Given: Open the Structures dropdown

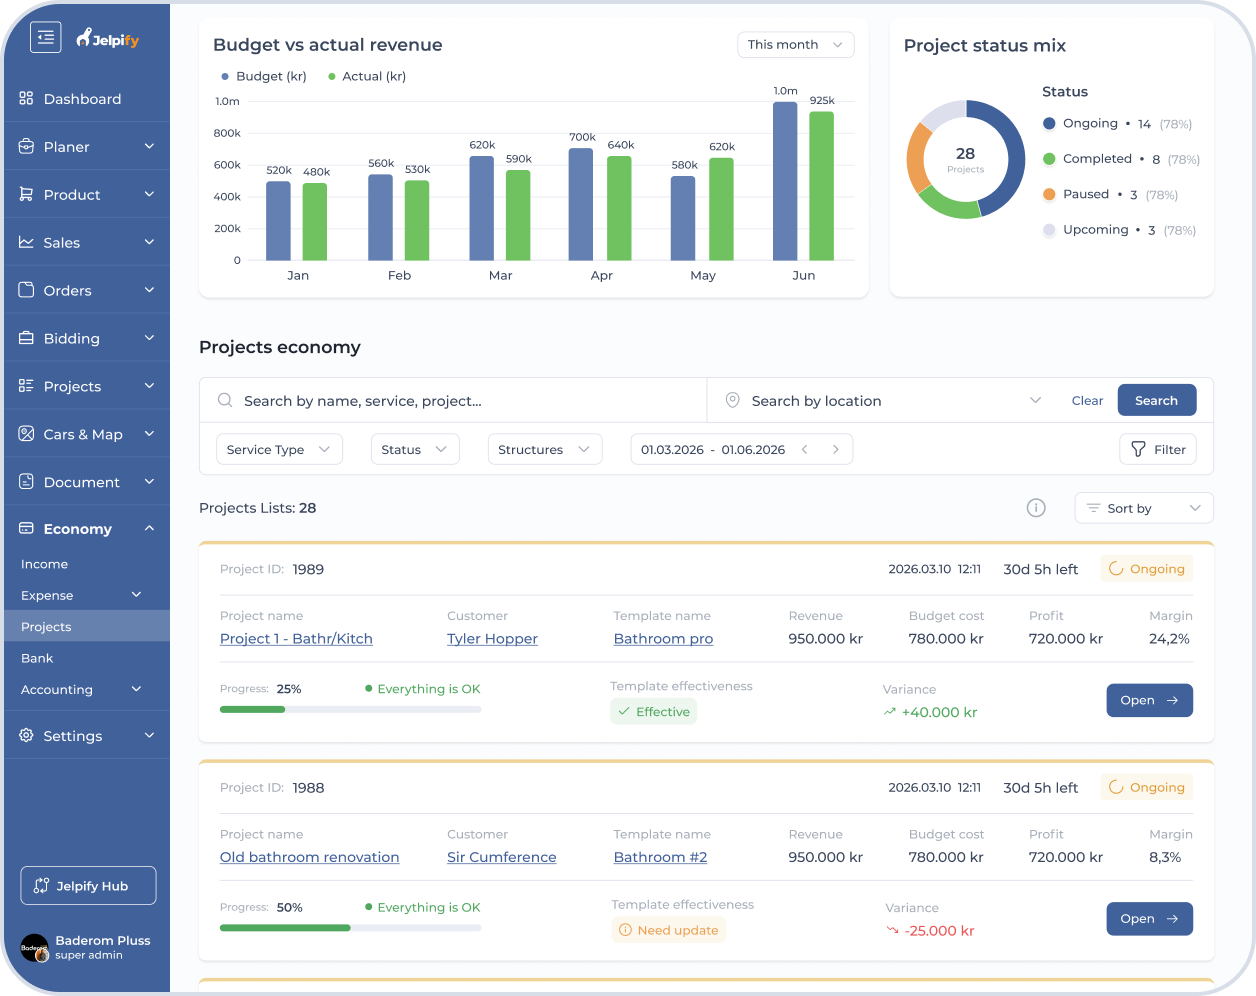Looking at the screenshot, I should click(x=545, y=450).
